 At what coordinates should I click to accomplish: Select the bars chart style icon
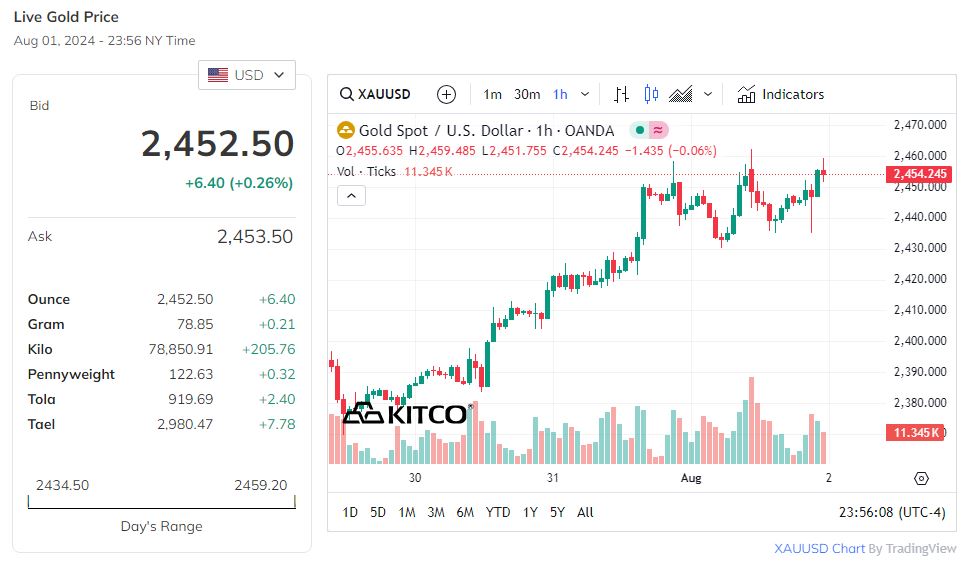[621, 95]
